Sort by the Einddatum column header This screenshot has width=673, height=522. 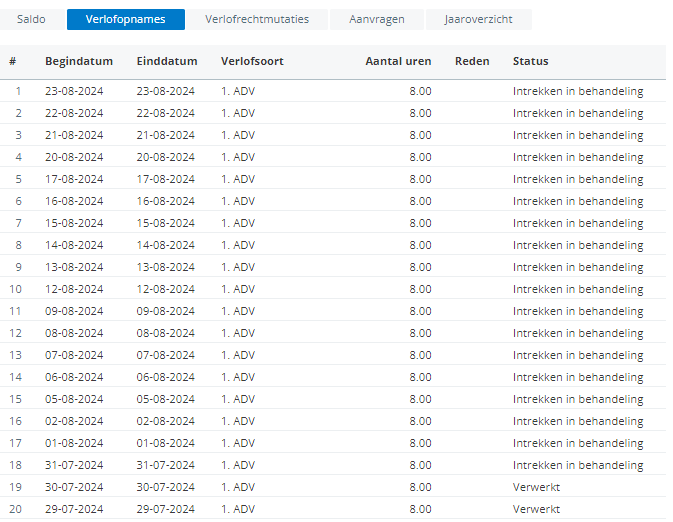tap(167, 61)
